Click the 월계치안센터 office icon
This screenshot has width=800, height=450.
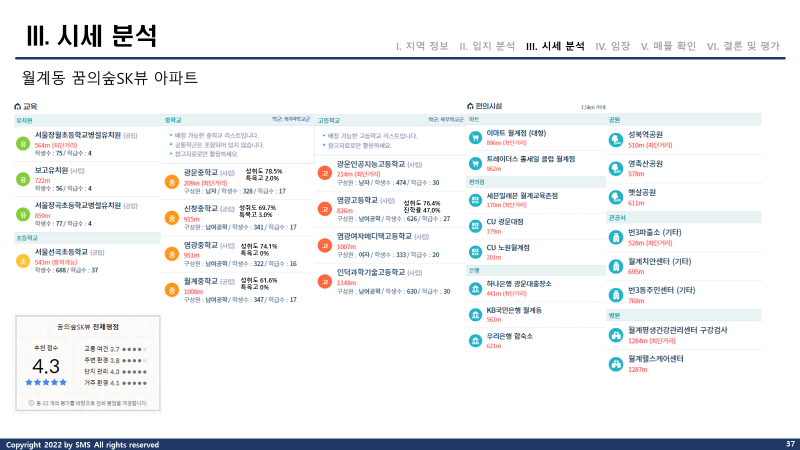tap(616, 266)
